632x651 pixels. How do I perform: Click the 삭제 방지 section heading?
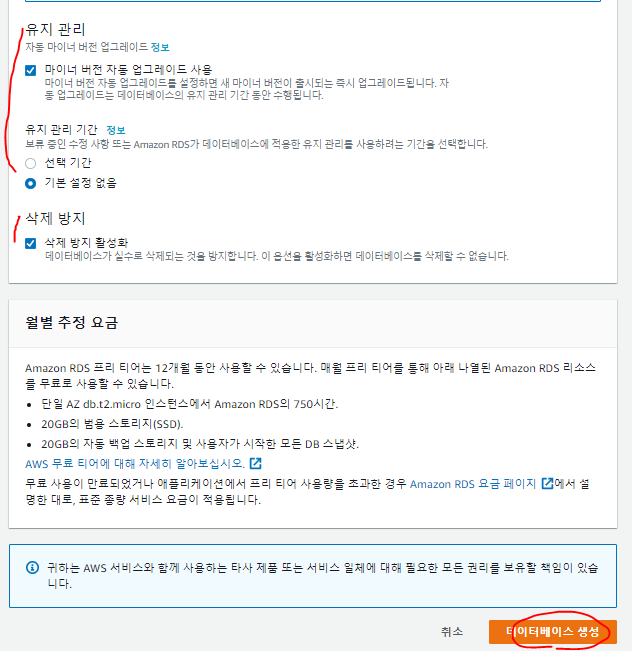tap(55, 218)
